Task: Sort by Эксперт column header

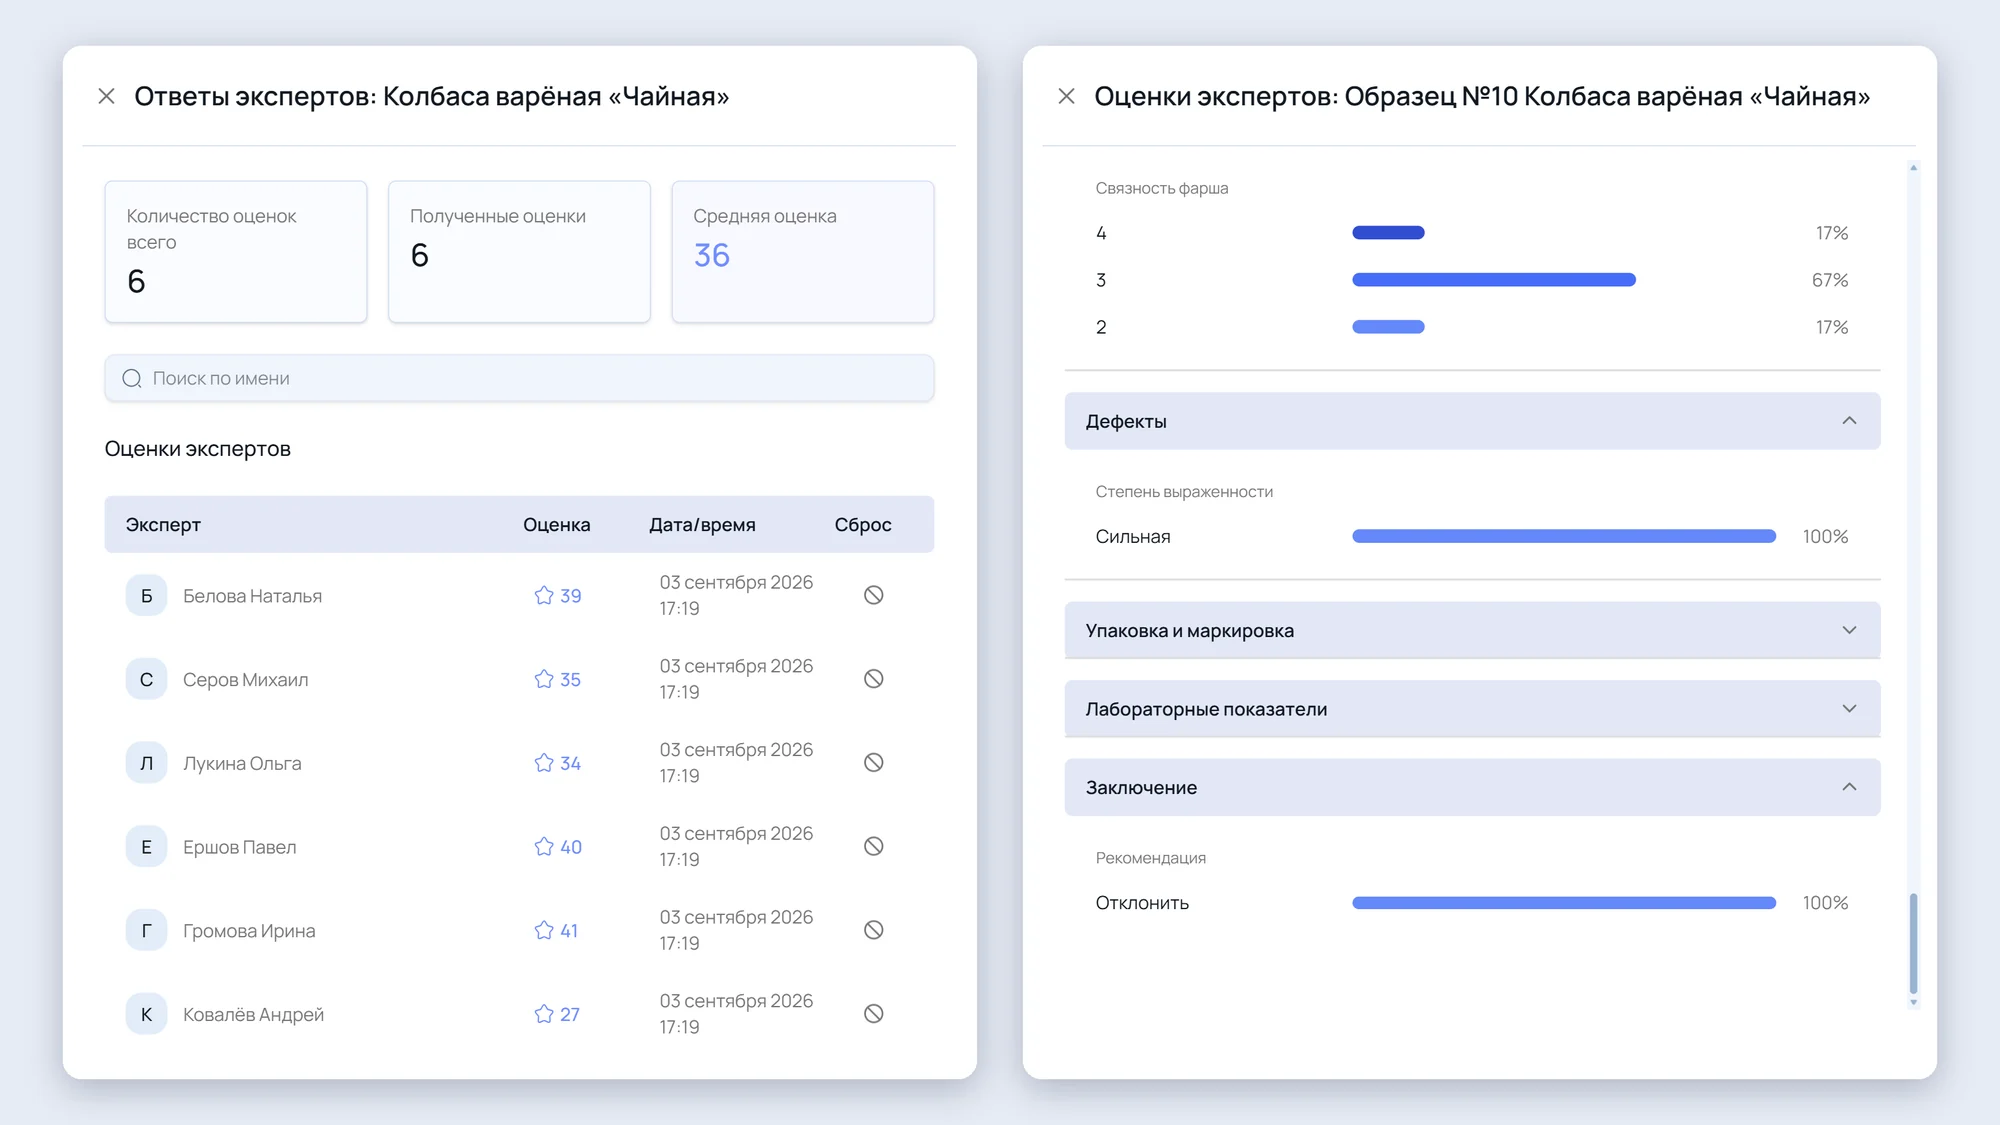Action: click(163, 525)
